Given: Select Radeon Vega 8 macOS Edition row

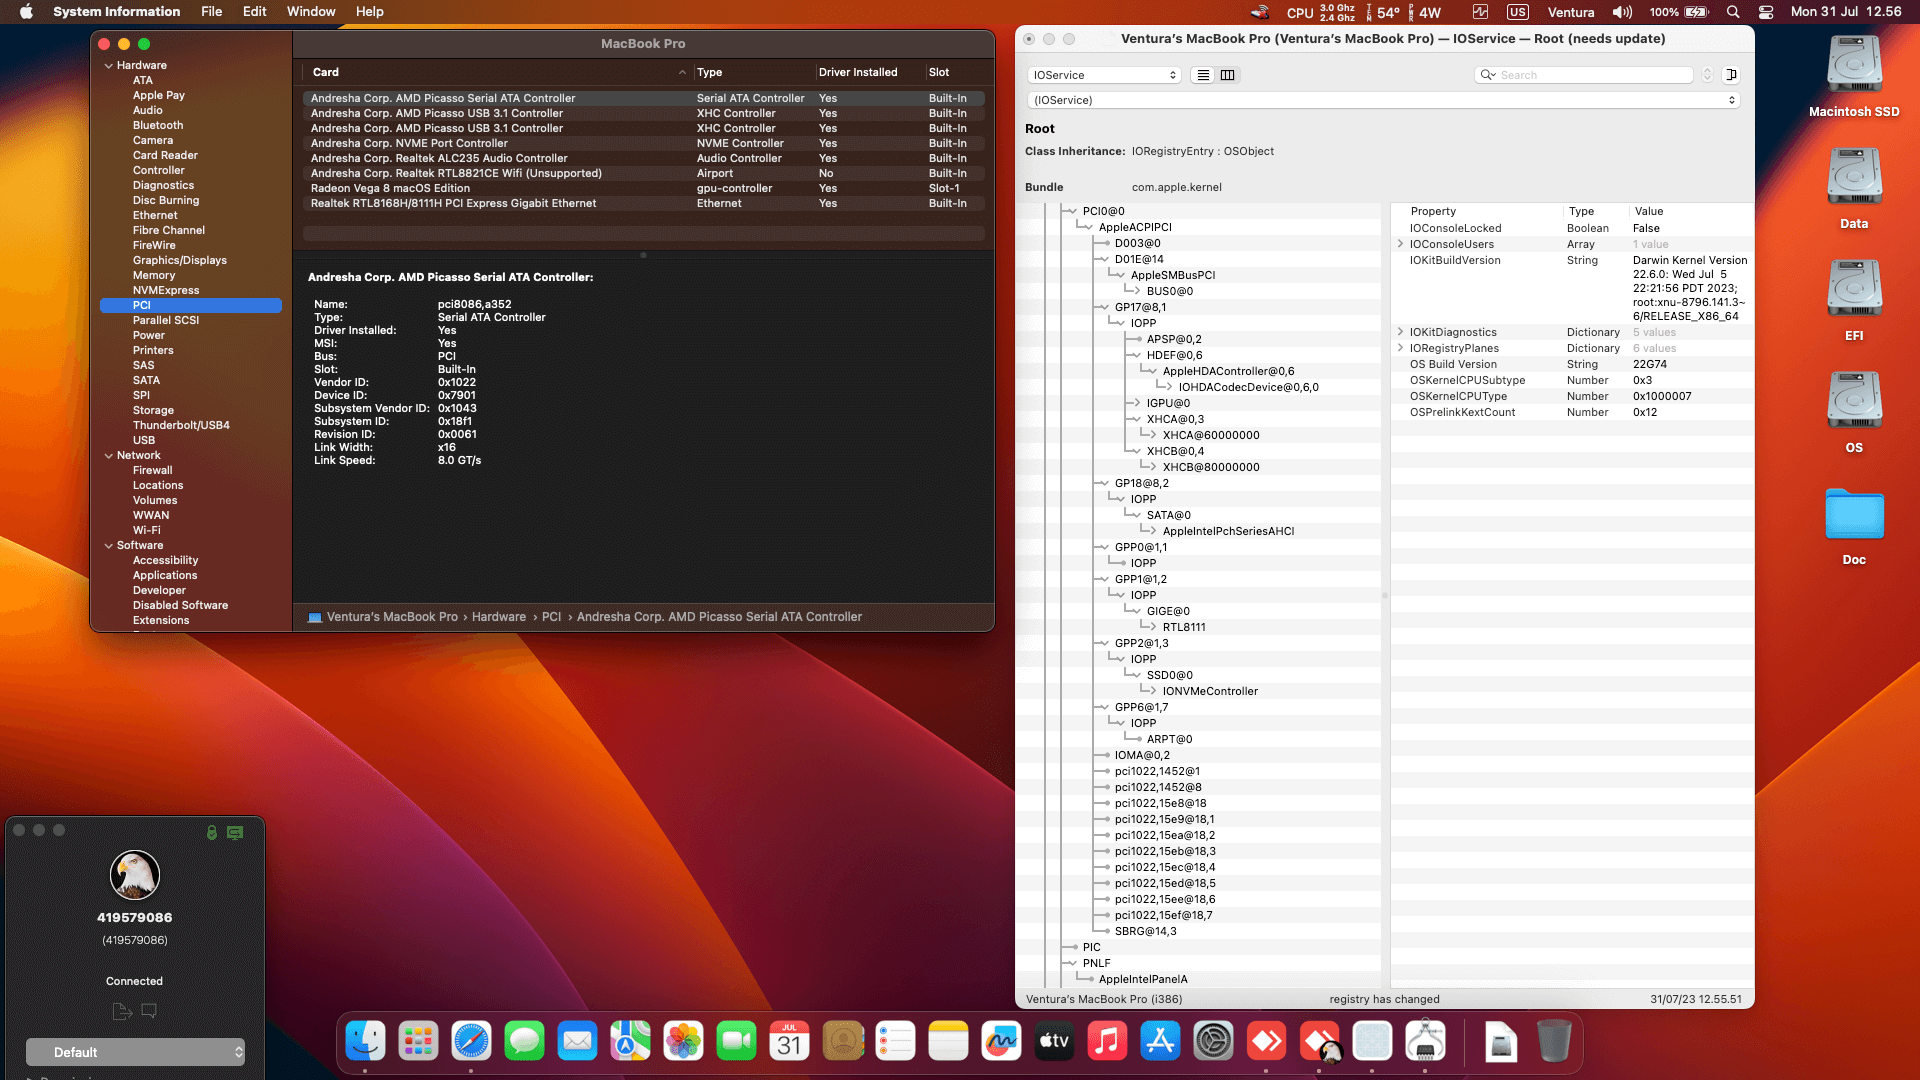Looking at the screenshot, I should [643, 188].
